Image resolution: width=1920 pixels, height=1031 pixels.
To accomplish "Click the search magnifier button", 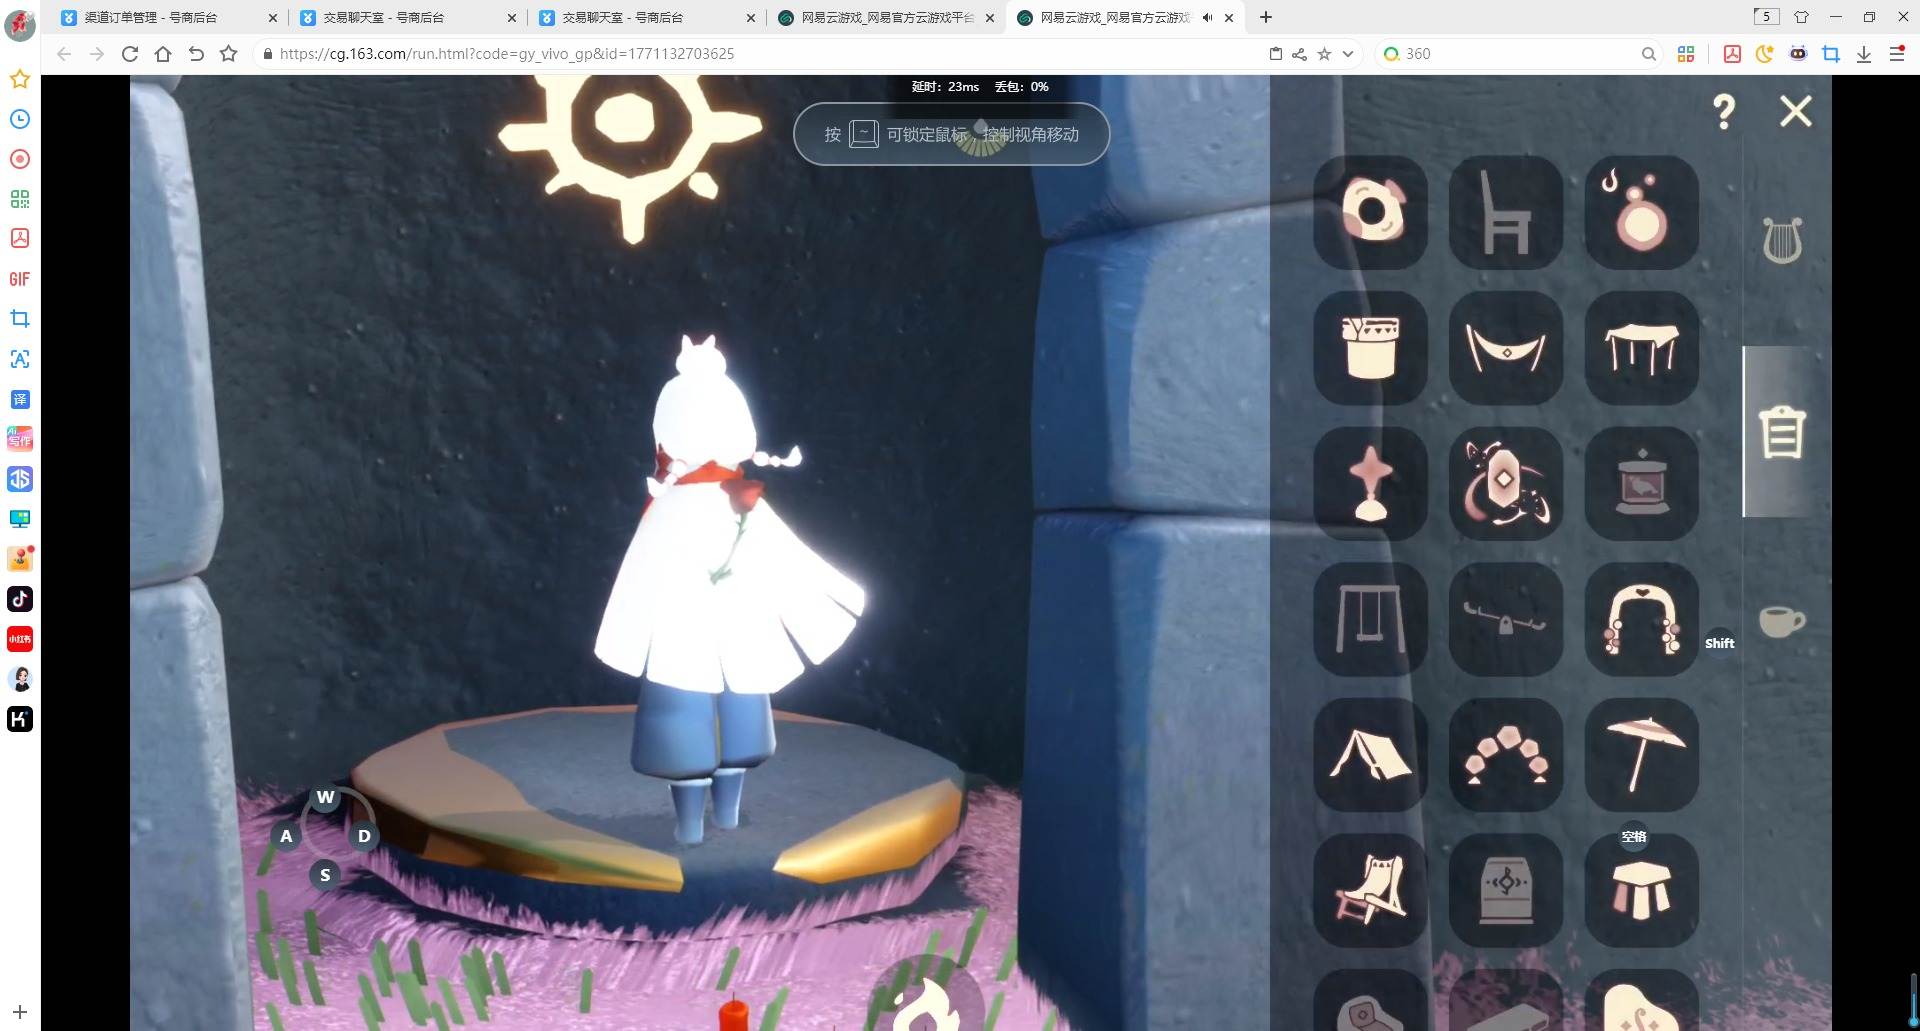I will coord(1648,54).
